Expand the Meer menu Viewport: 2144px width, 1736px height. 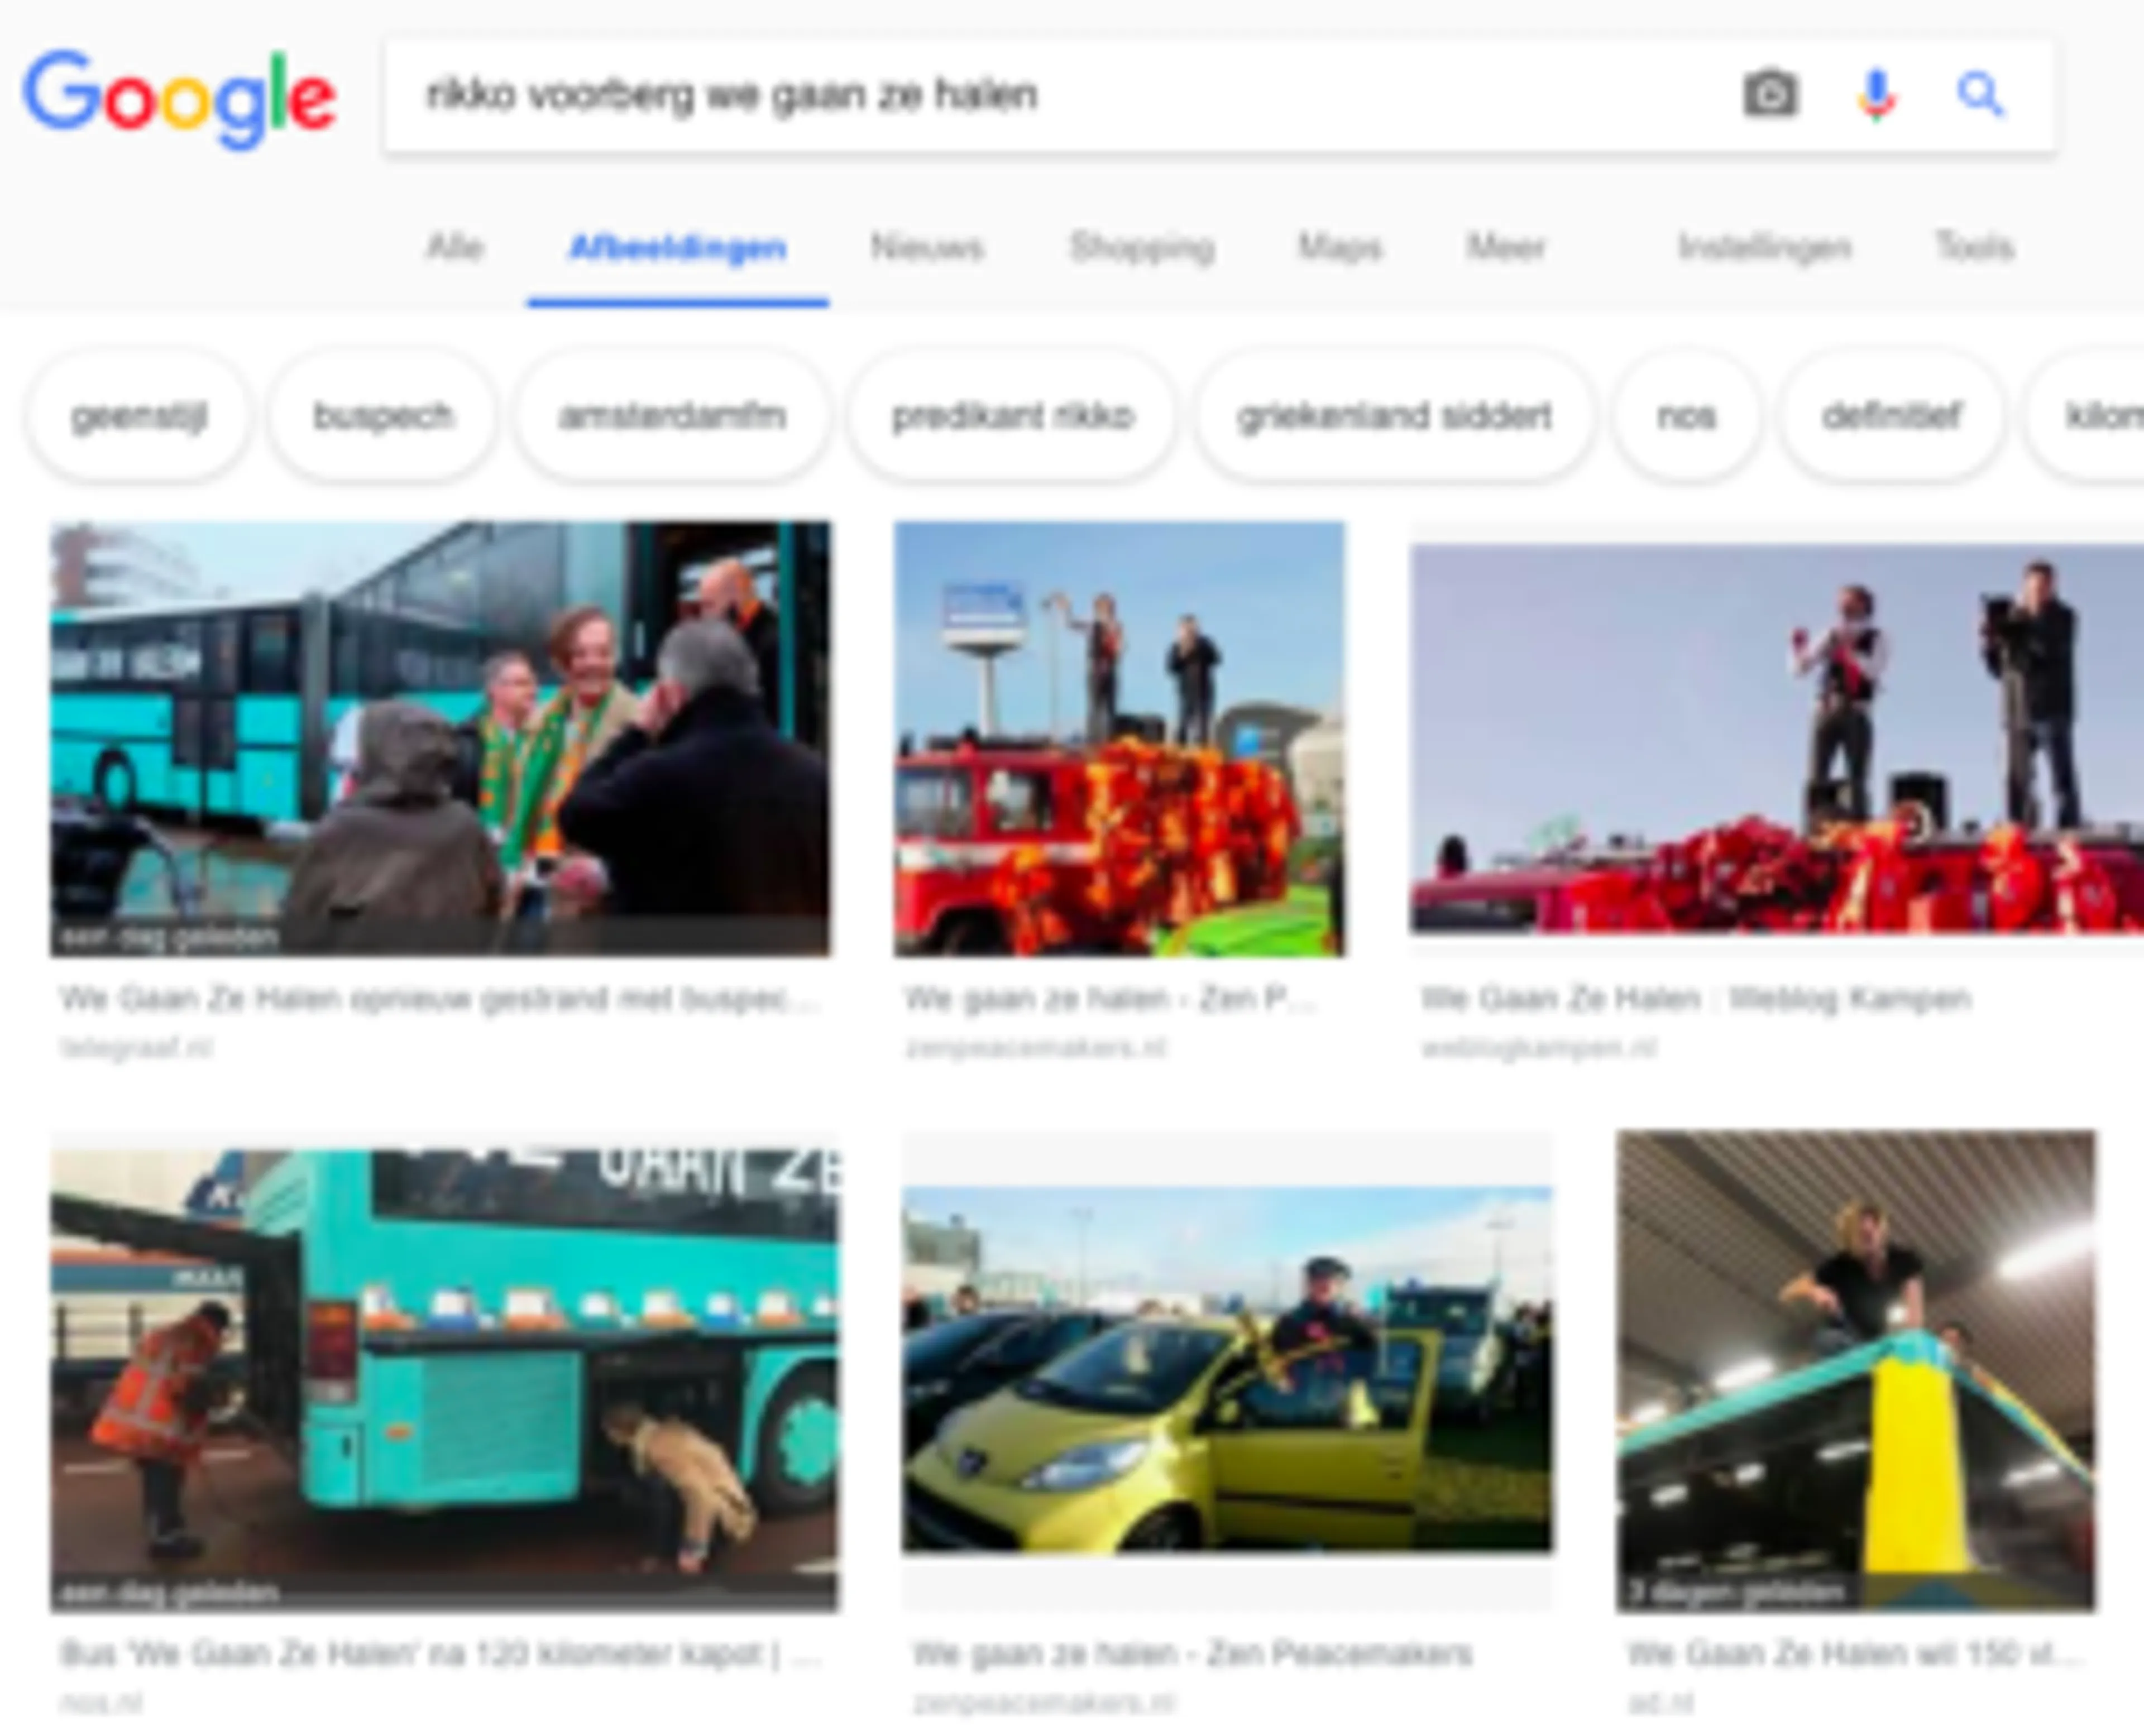[1505, 247]
